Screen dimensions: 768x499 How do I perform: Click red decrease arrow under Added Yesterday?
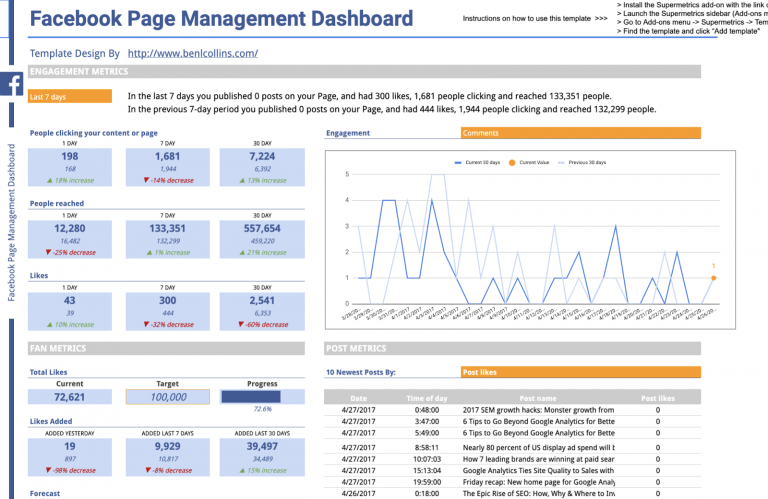click(46, 470)
